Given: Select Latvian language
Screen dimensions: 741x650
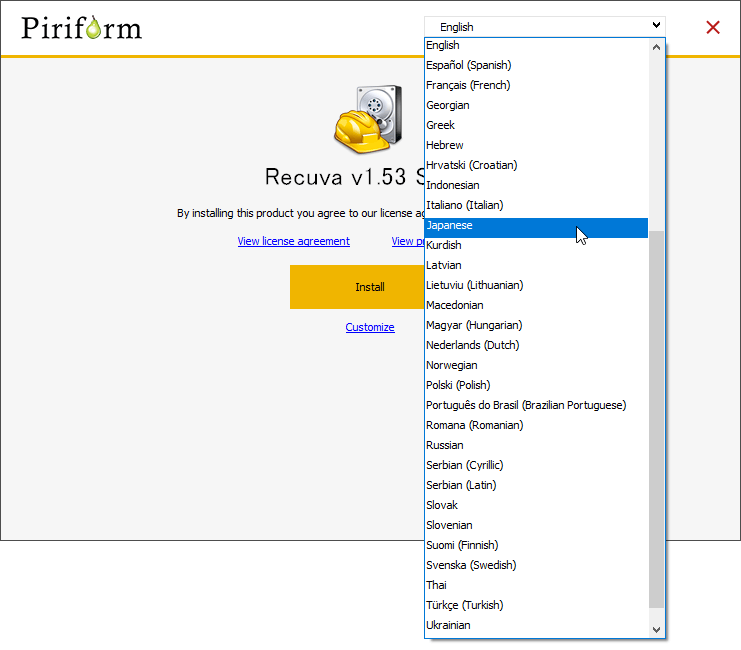Looking at the screenshot, I should 536,265.
